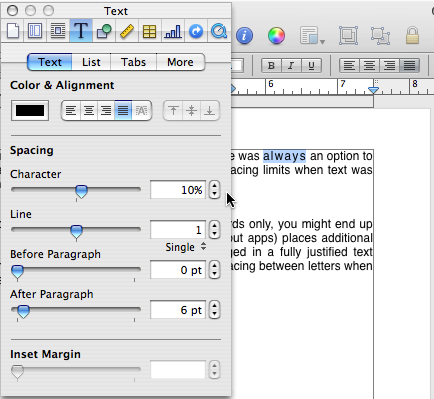Align text to bottom of object
This screenshot has width=434, height=399.
tap(210, 110)
